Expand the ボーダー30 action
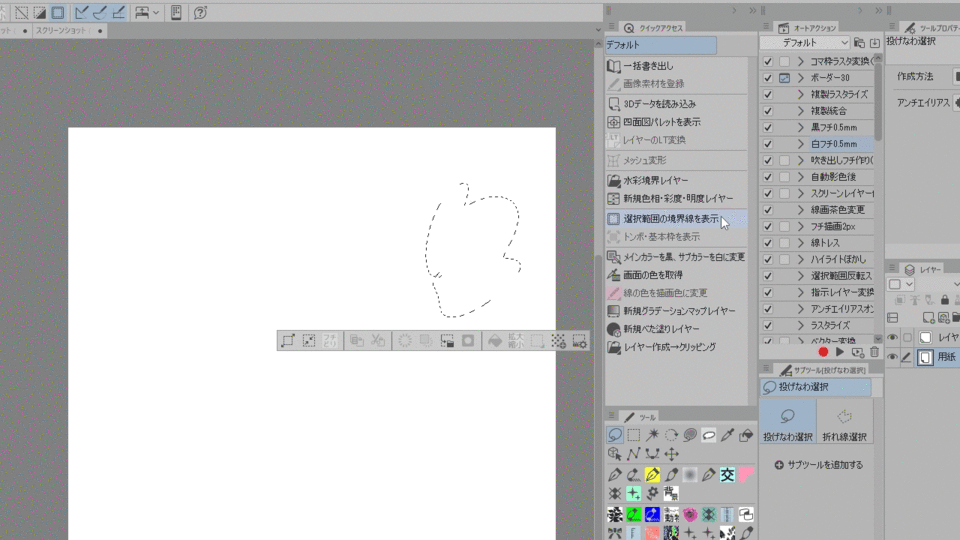 [x=801, y=78]
